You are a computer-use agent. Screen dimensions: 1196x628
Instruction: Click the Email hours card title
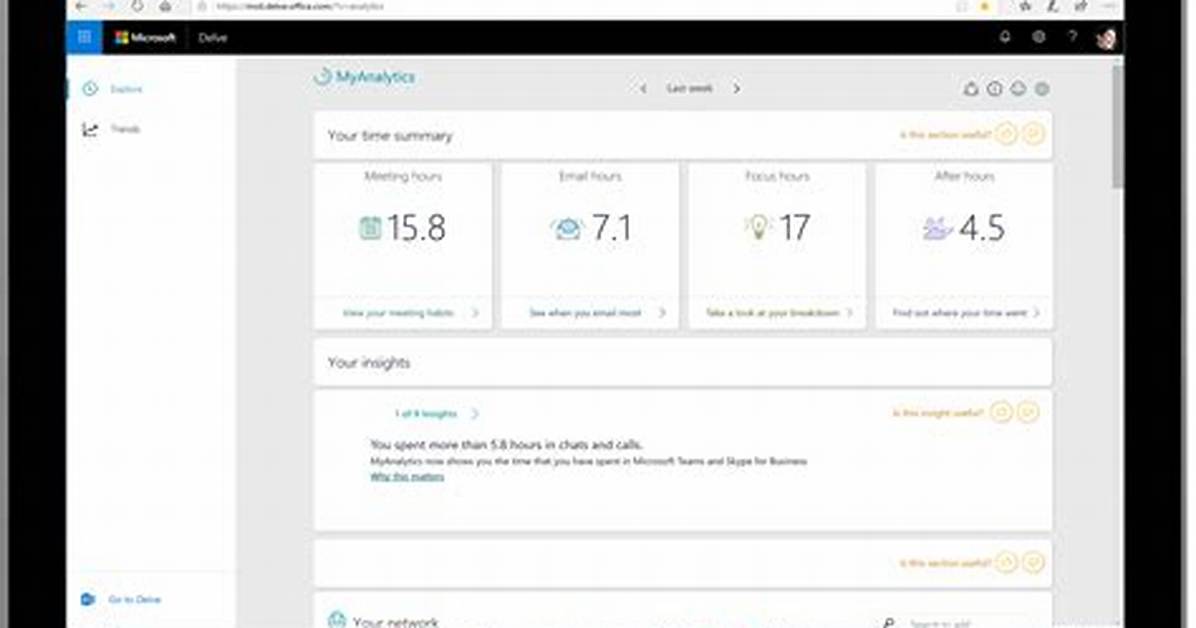tap(590, 176)
